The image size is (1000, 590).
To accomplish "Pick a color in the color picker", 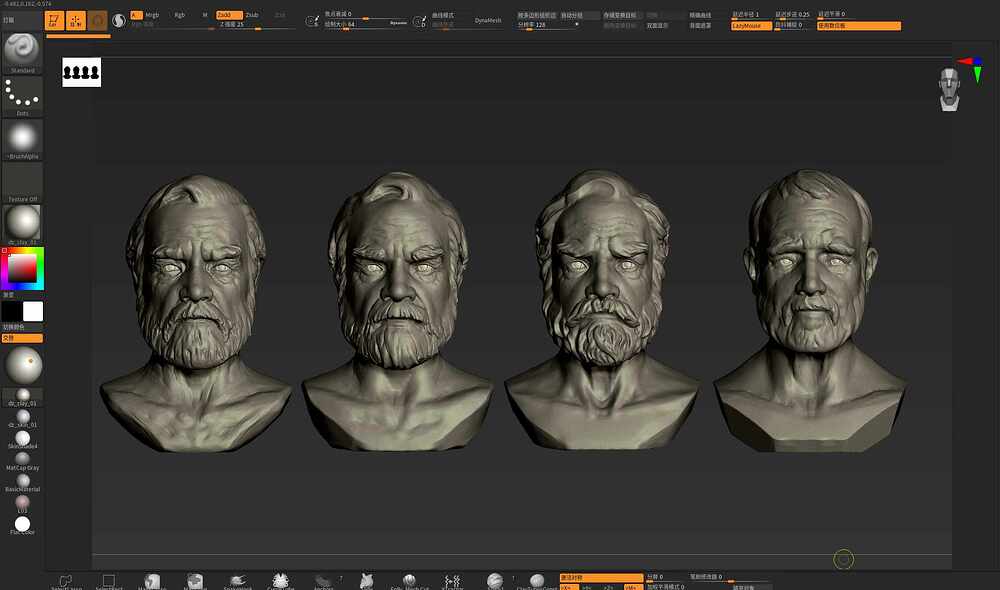I will click(22, 269).
